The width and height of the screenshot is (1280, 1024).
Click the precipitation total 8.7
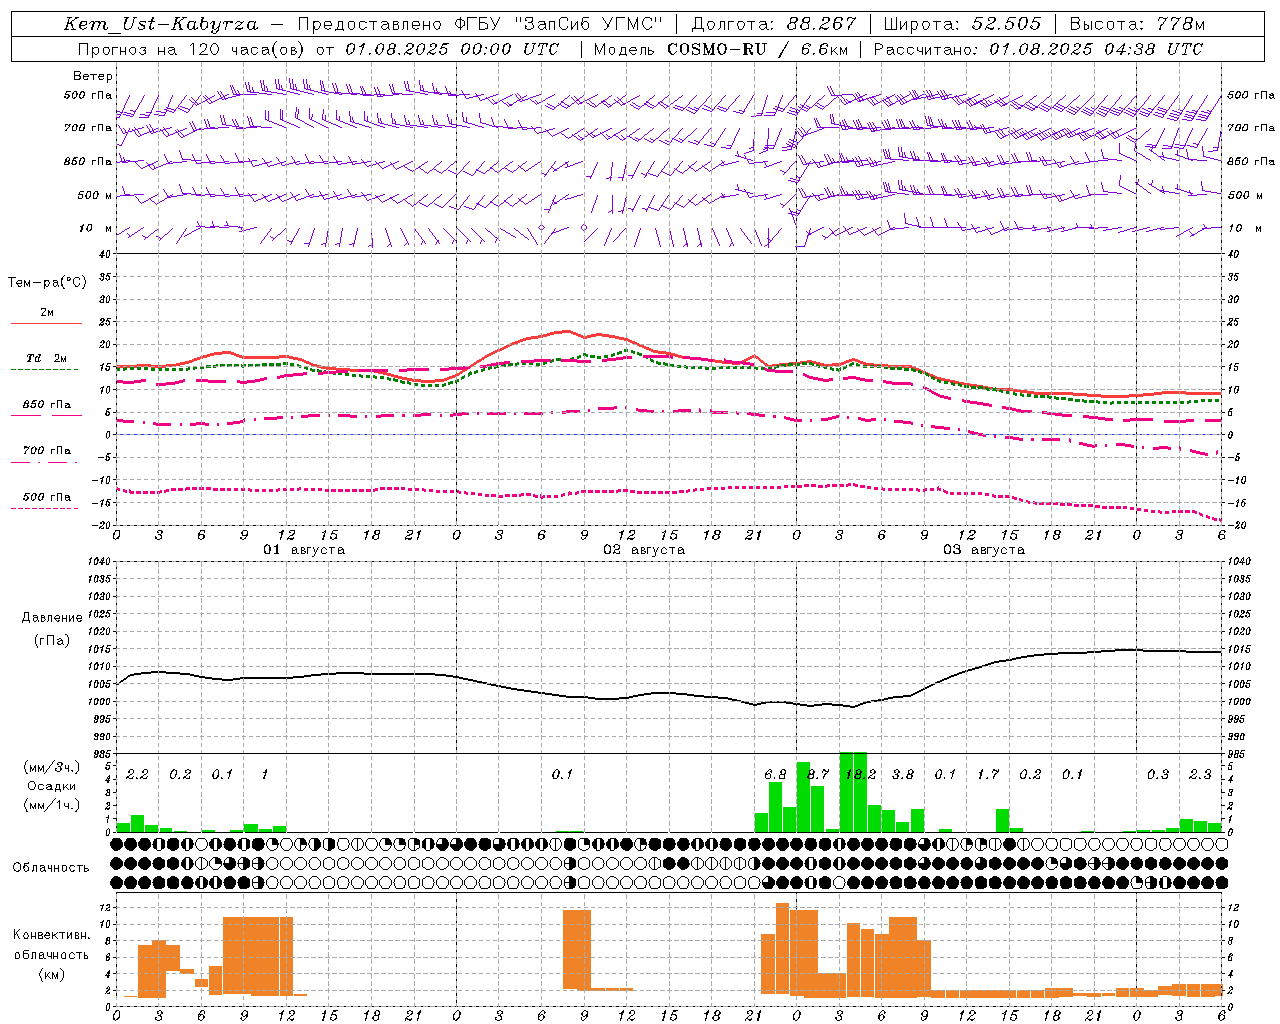(x=818, y=775)
